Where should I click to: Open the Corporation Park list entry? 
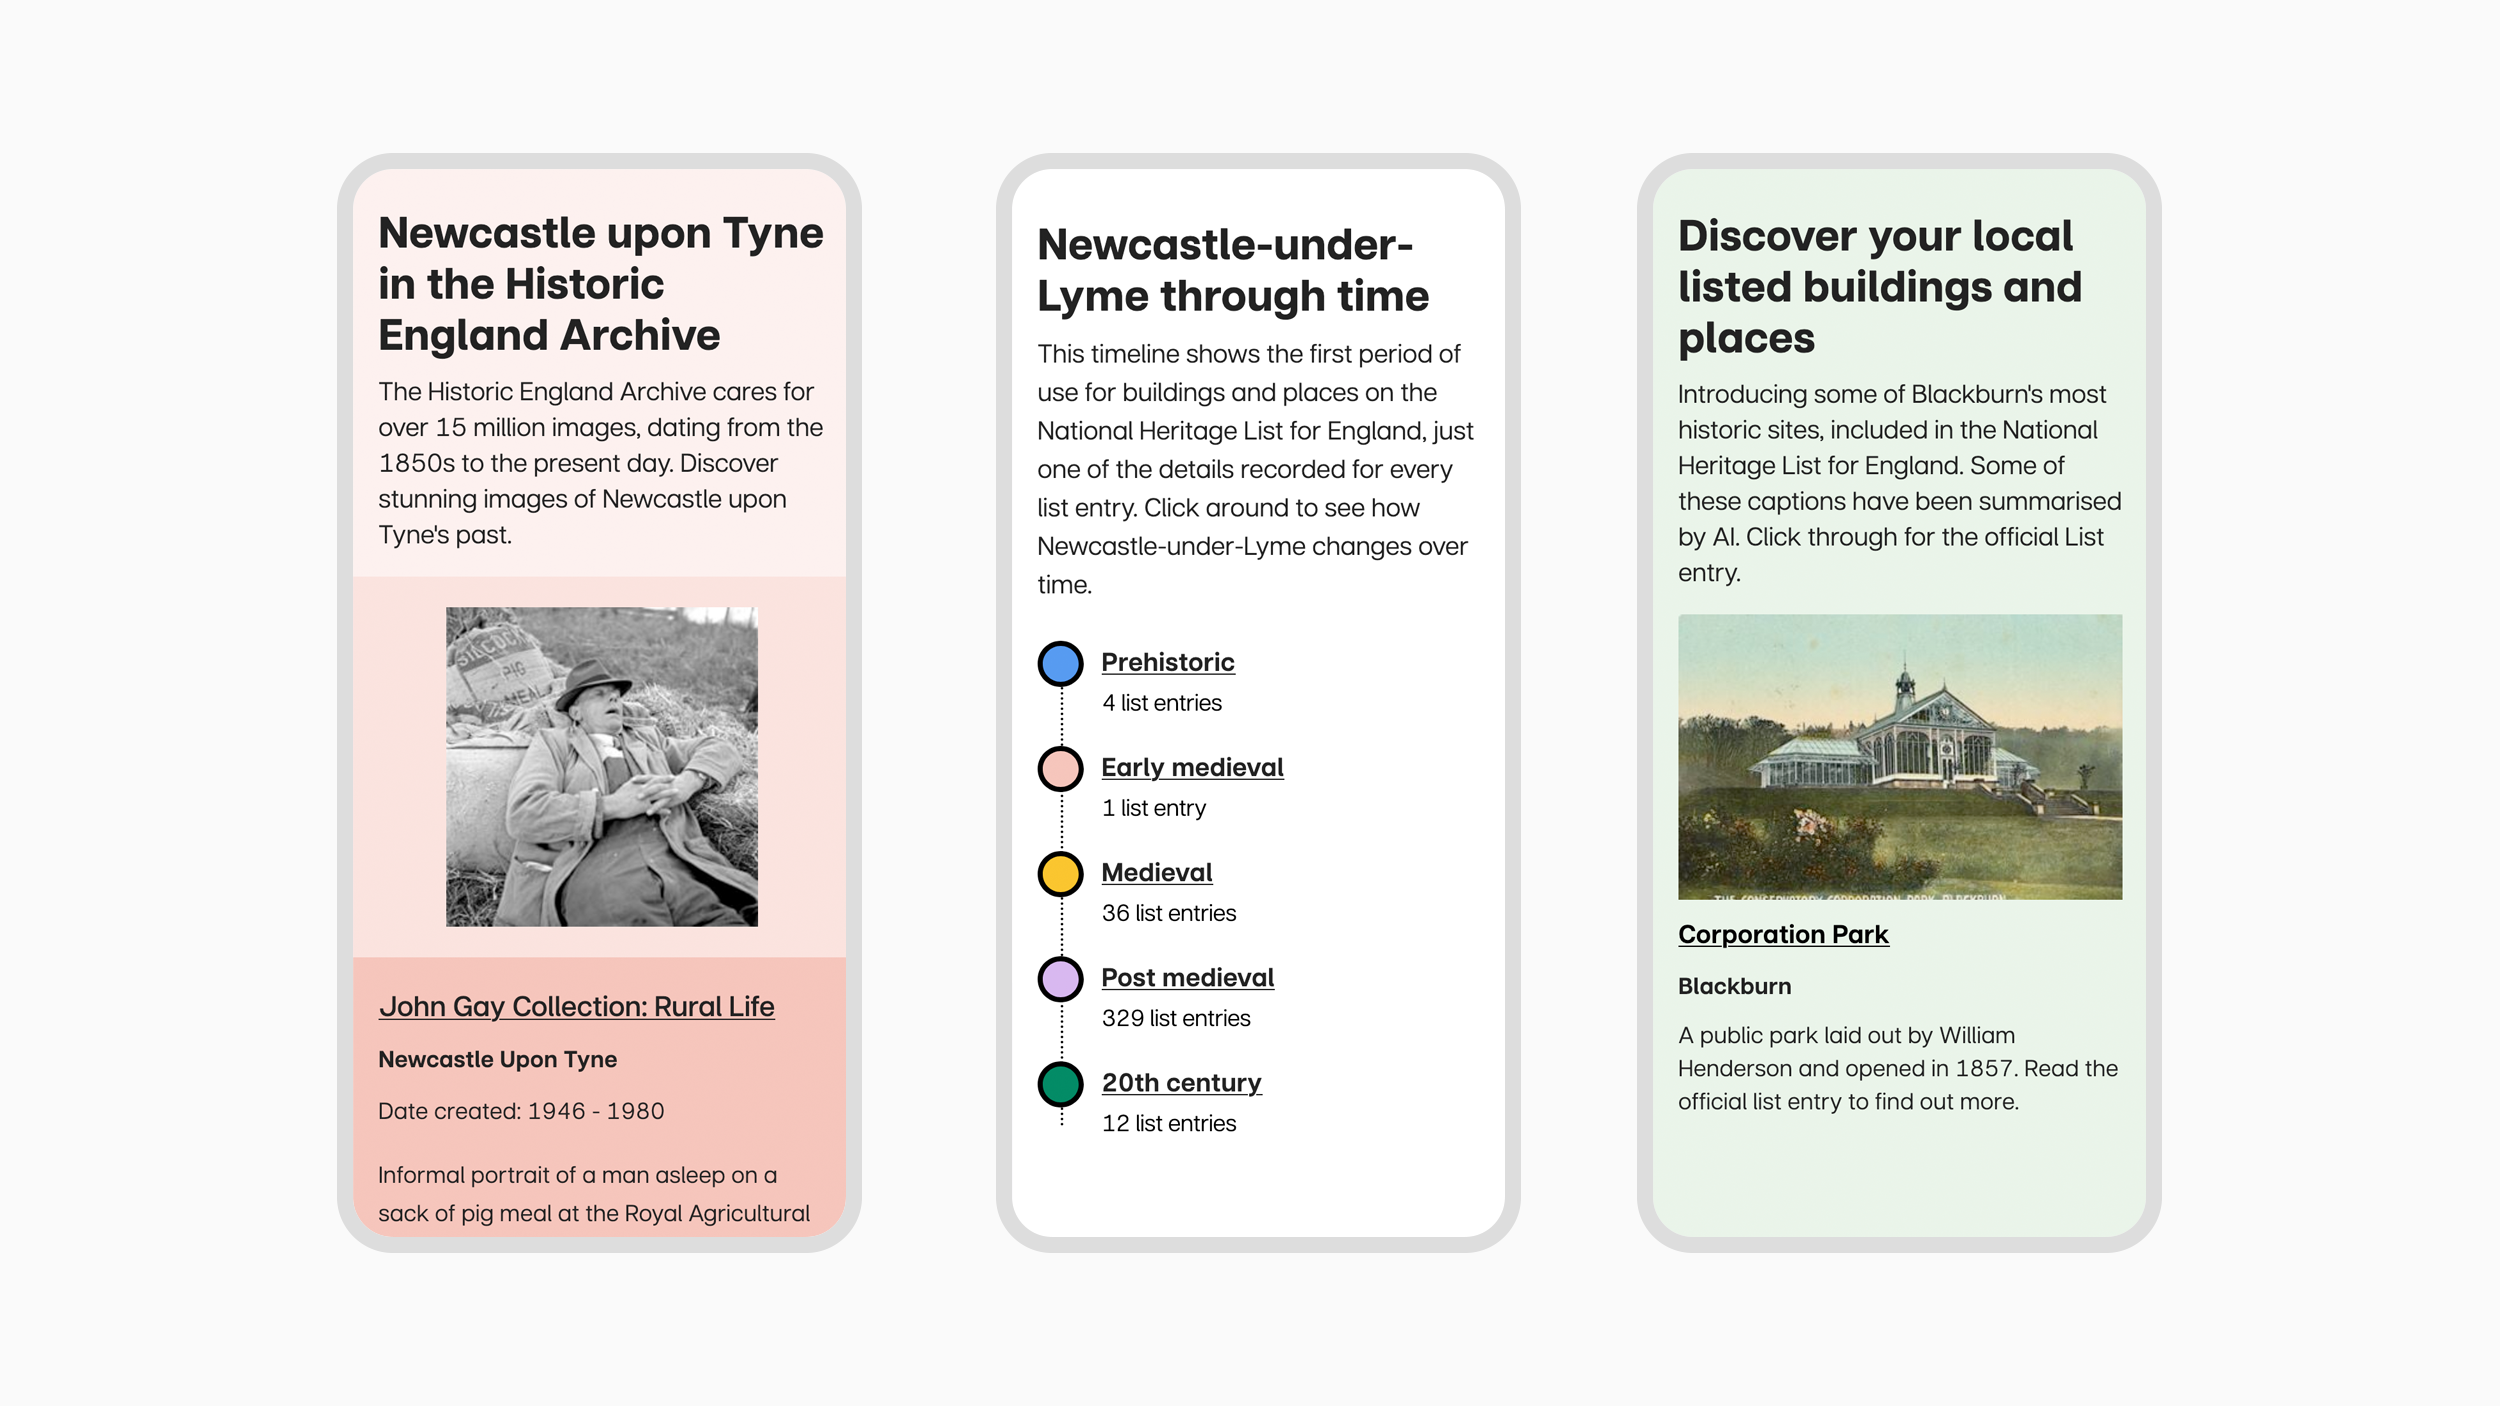click(1783, 935)
